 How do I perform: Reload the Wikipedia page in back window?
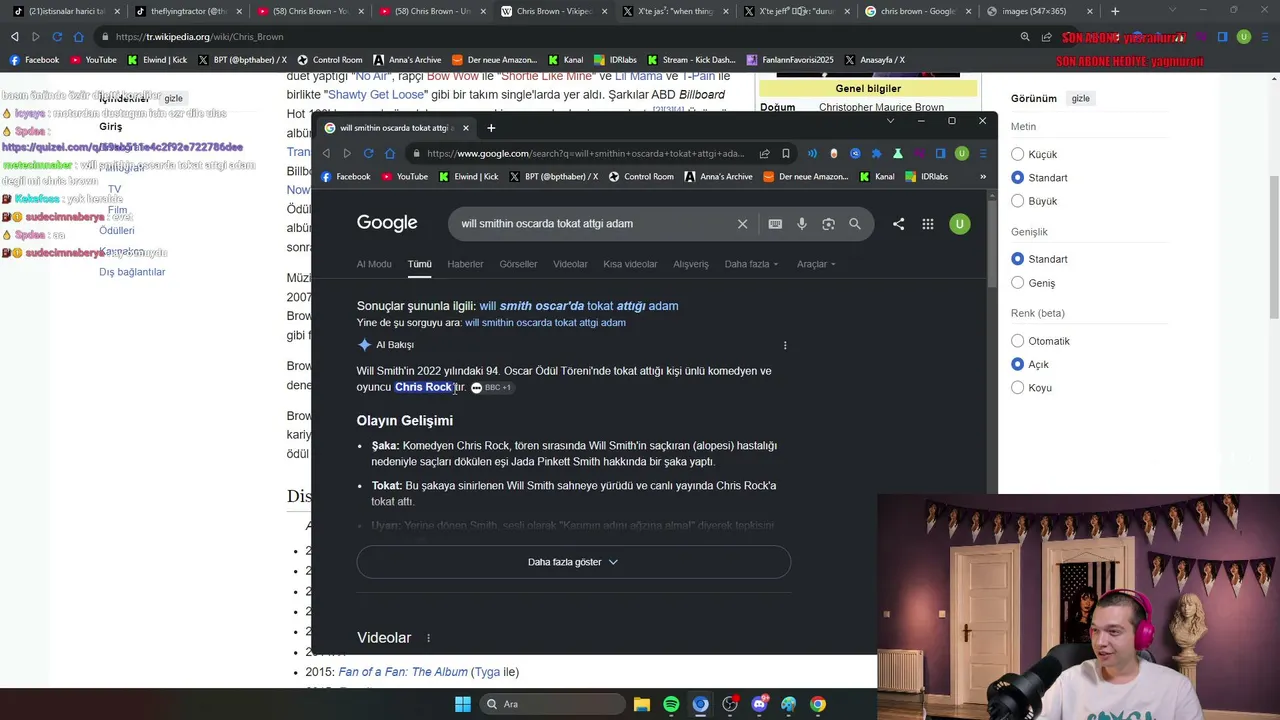57,37
